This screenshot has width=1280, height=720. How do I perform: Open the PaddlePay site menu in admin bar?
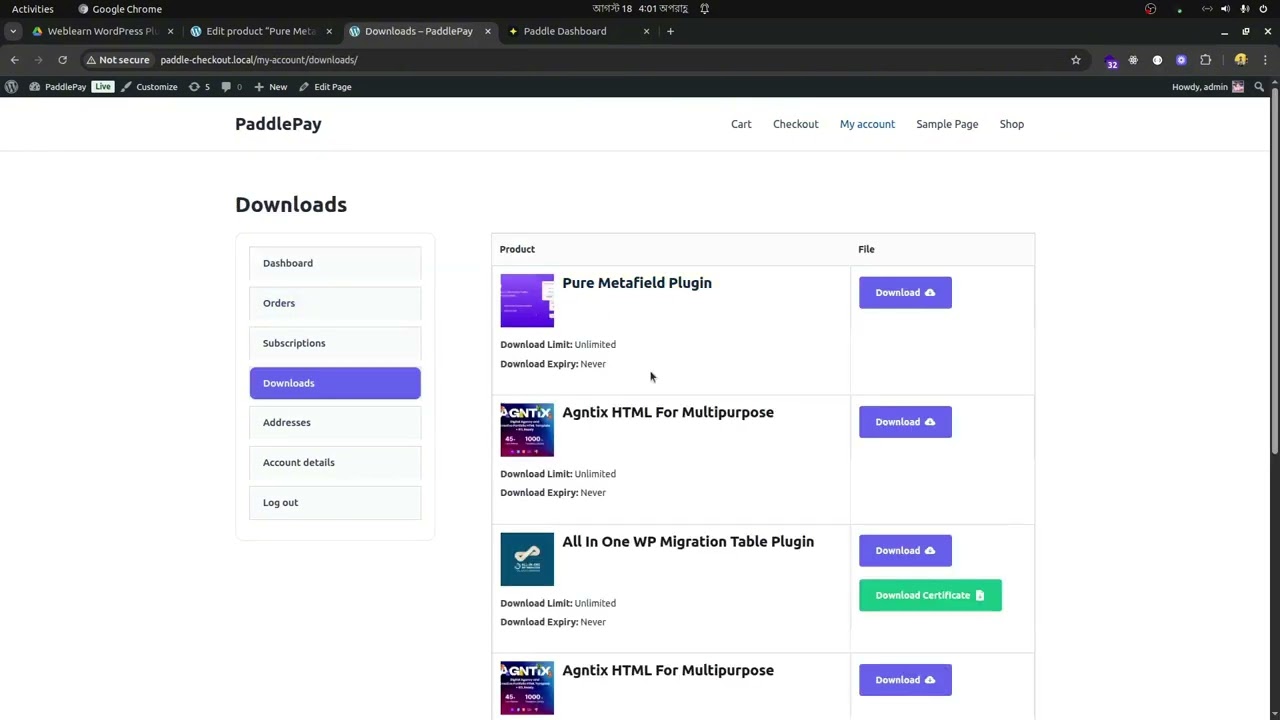57,87
